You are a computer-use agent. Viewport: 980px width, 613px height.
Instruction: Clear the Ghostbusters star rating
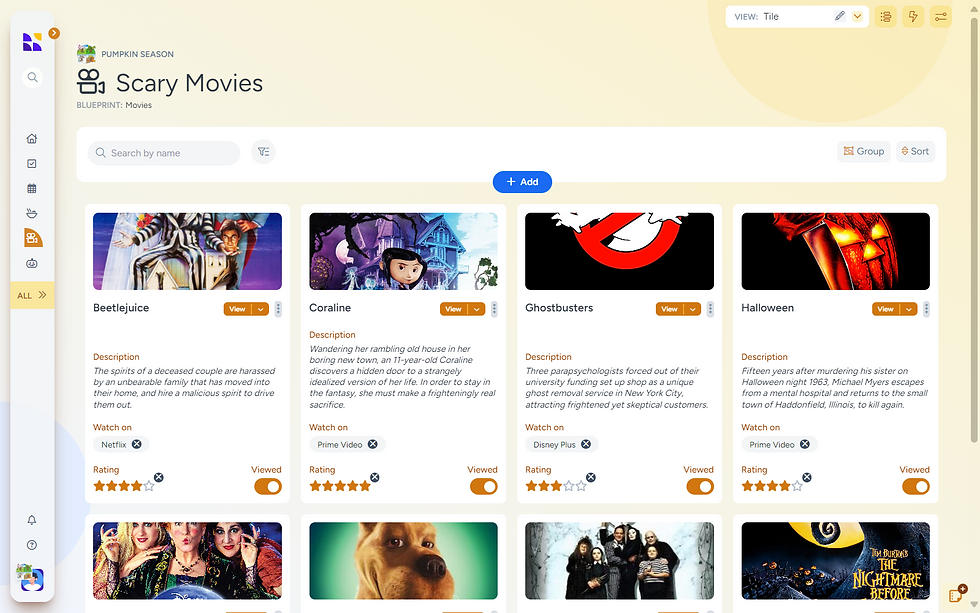click(591, 477)
